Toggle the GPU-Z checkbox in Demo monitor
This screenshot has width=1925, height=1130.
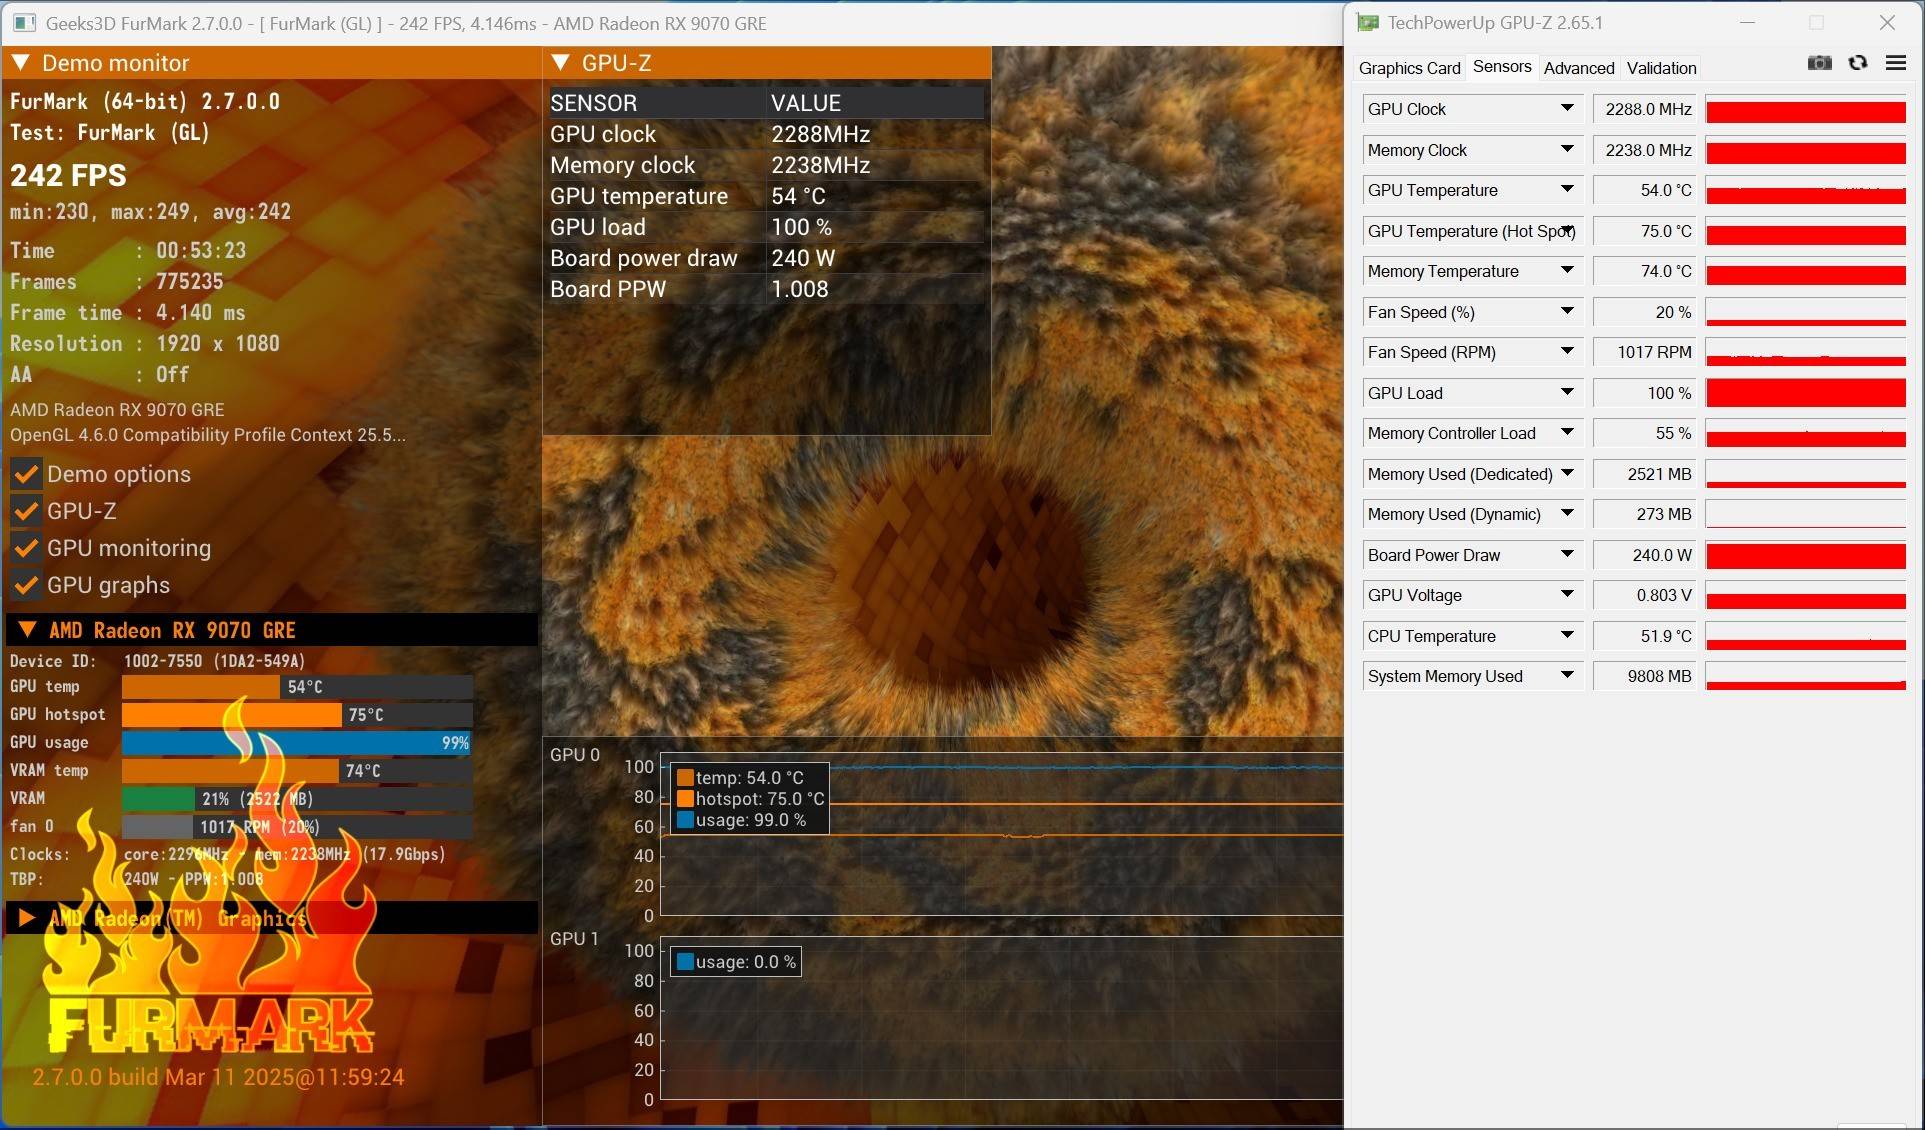26,511
